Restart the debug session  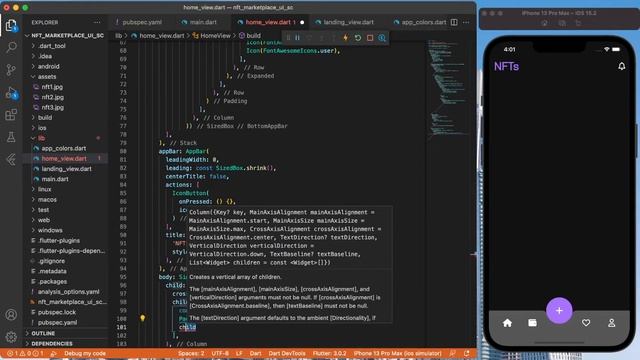[x=358, y=38]
